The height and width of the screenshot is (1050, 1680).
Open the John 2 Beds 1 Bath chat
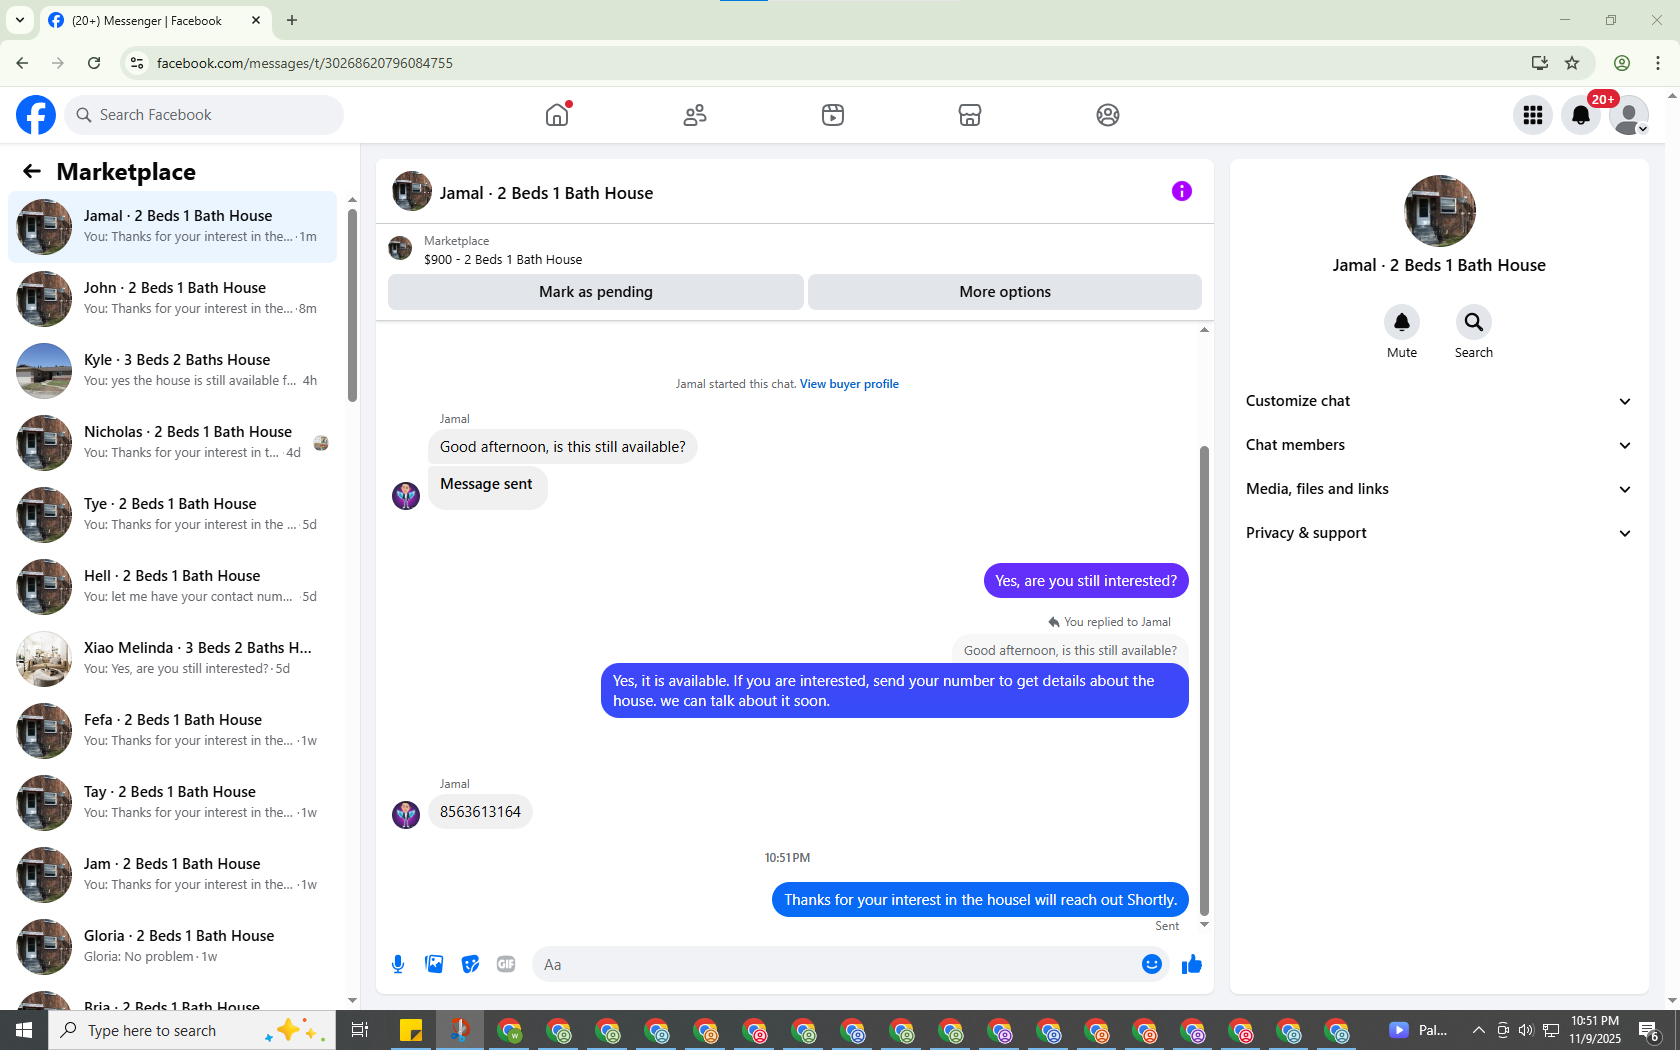(172, 299)
